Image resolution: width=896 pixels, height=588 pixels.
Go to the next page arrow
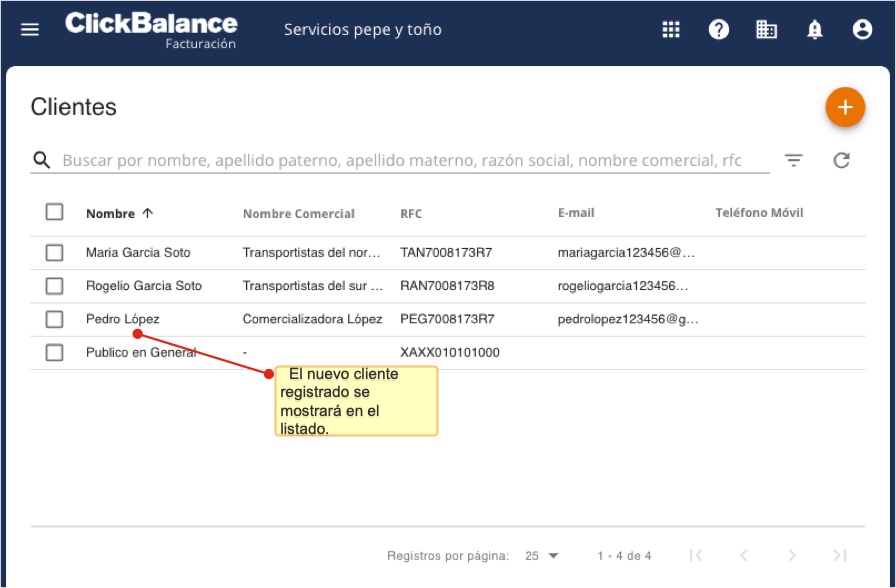tap(791, 556)
